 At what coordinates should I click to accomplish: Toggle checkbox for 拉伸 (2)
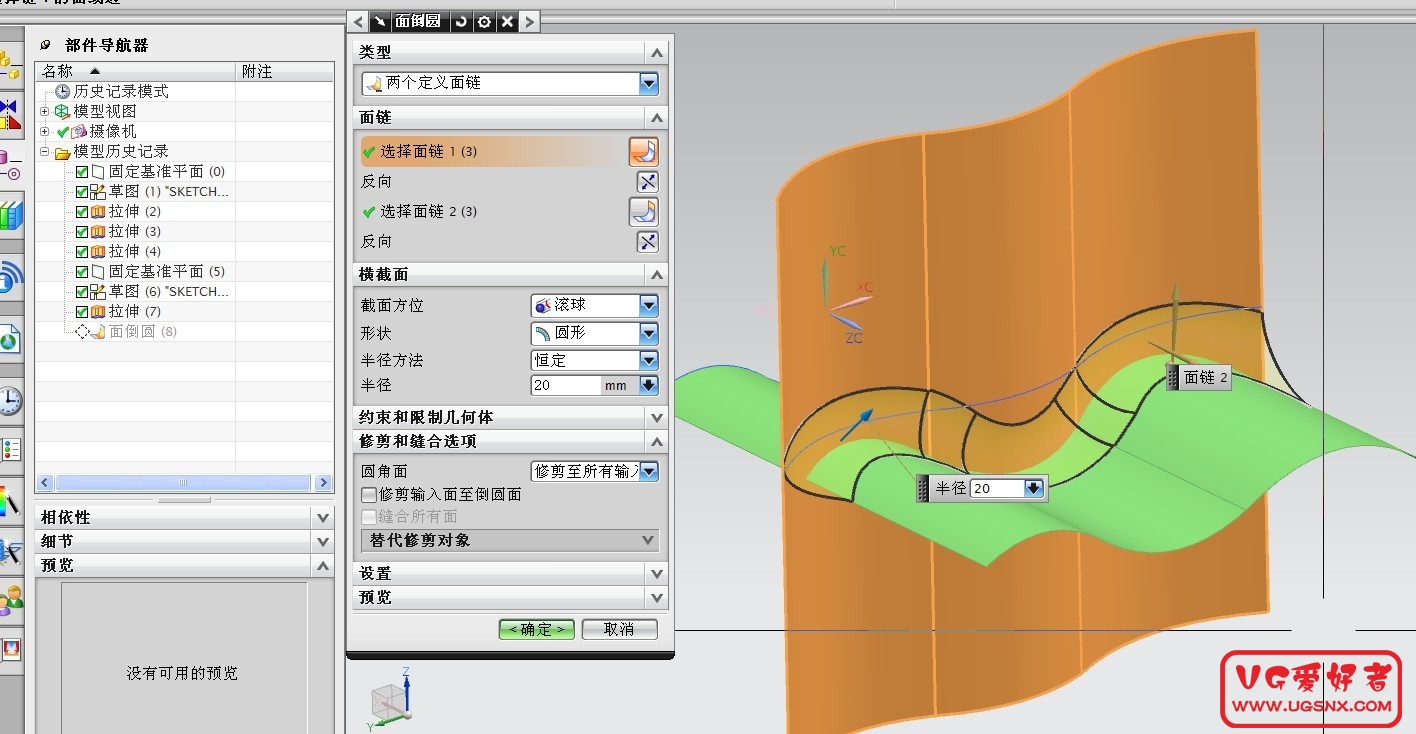pyautogui.click(x=82, y=212)
